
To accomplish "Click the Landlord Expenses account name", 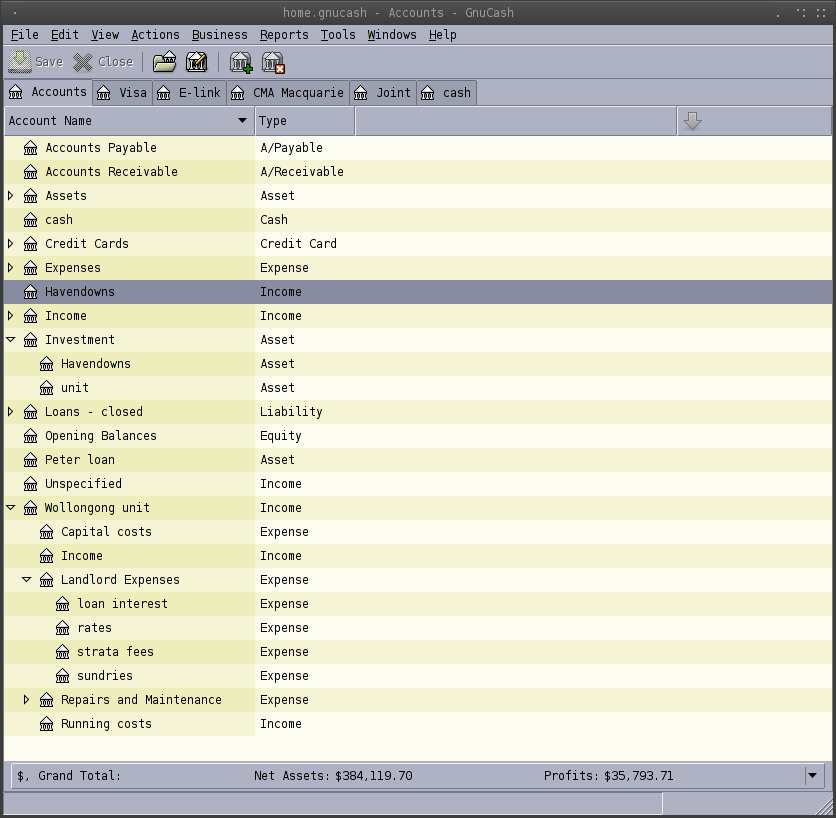I will point(120,580).
